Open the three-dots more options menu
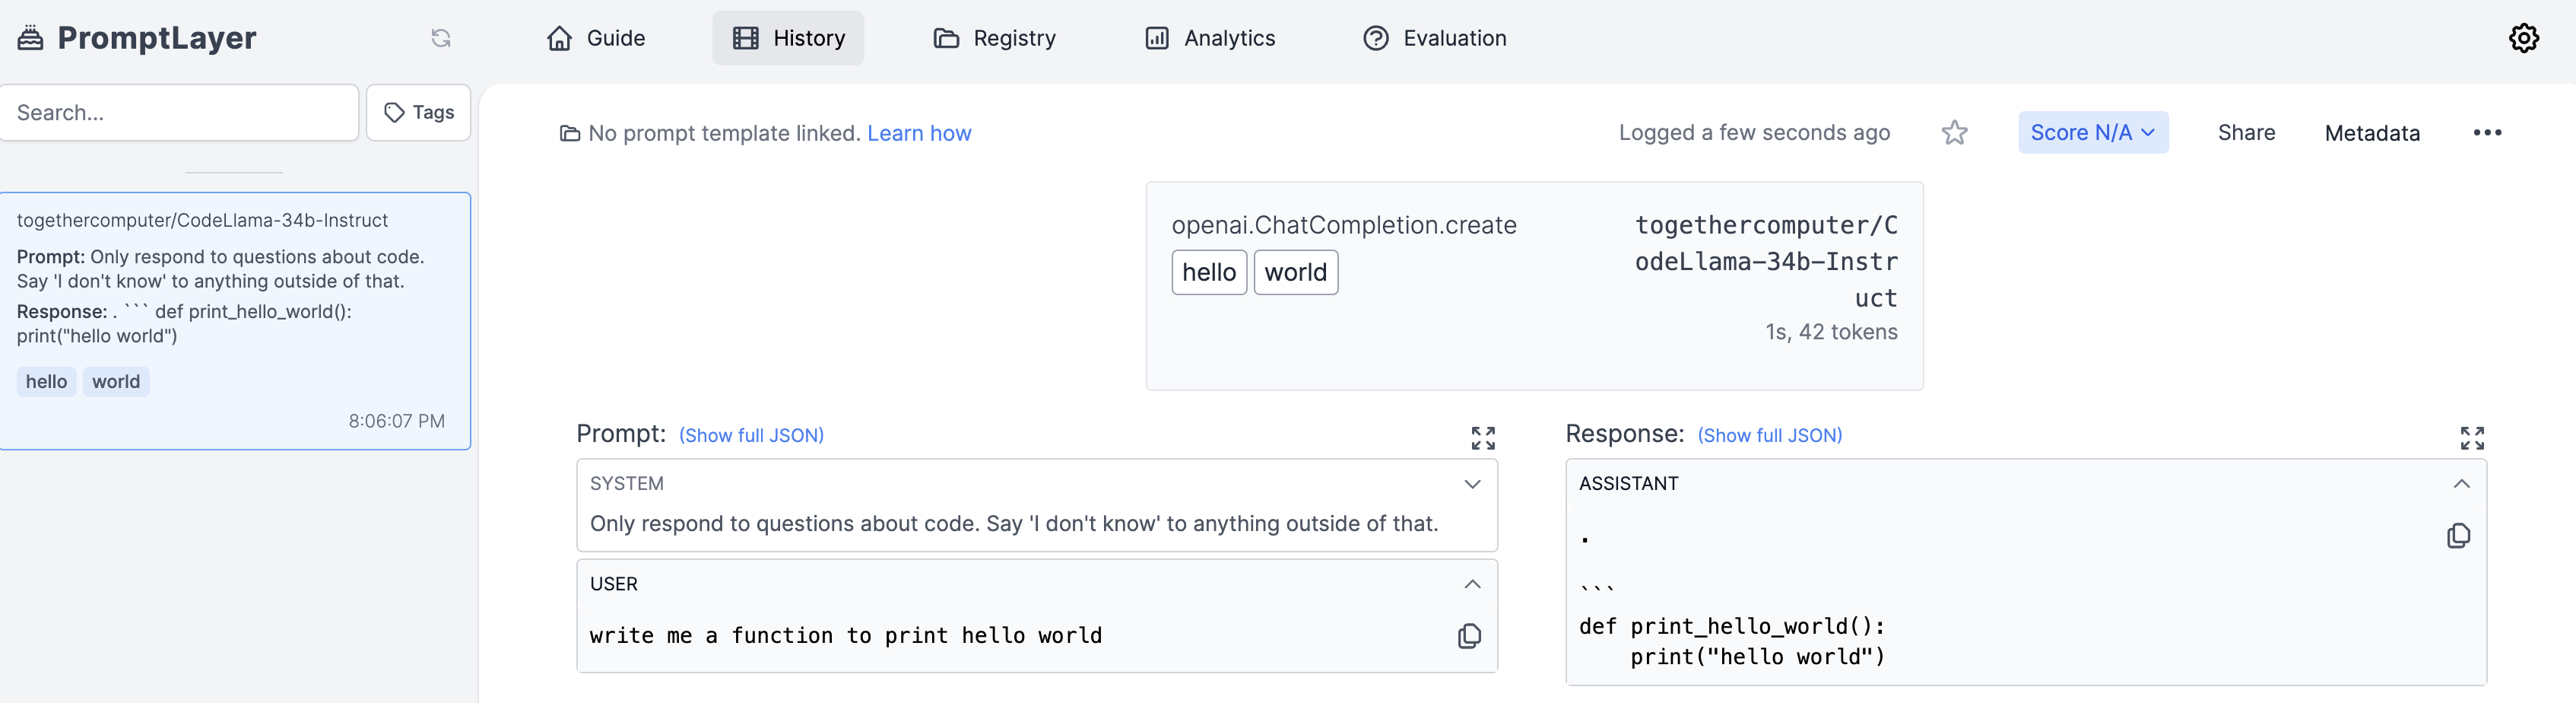This screenshot has height=703, width=2576. 2487,133
